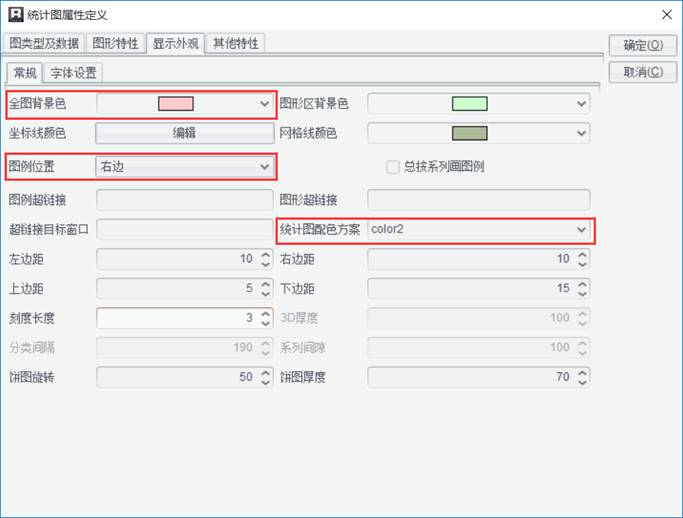
Task: Switch to 图类型及数据 tab
Action: tap(44, 43)
